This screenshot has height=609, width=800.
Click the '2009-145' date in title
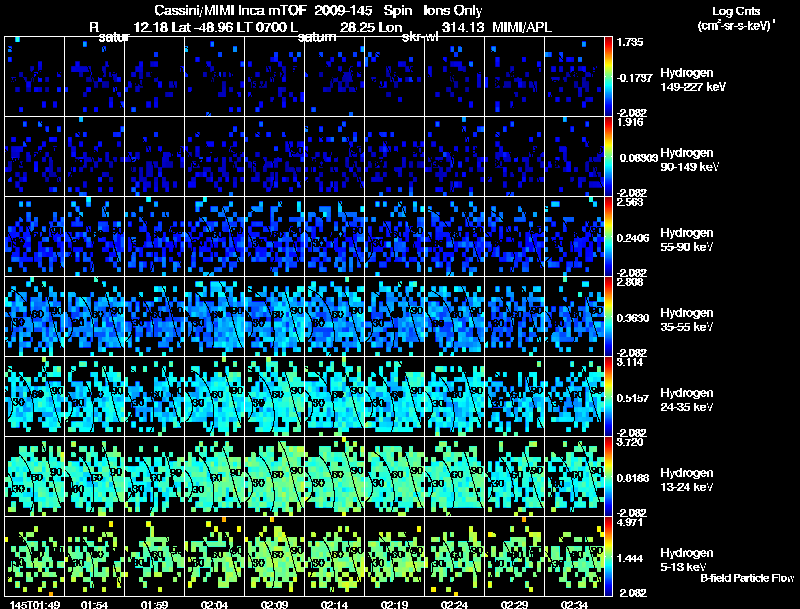344,11
